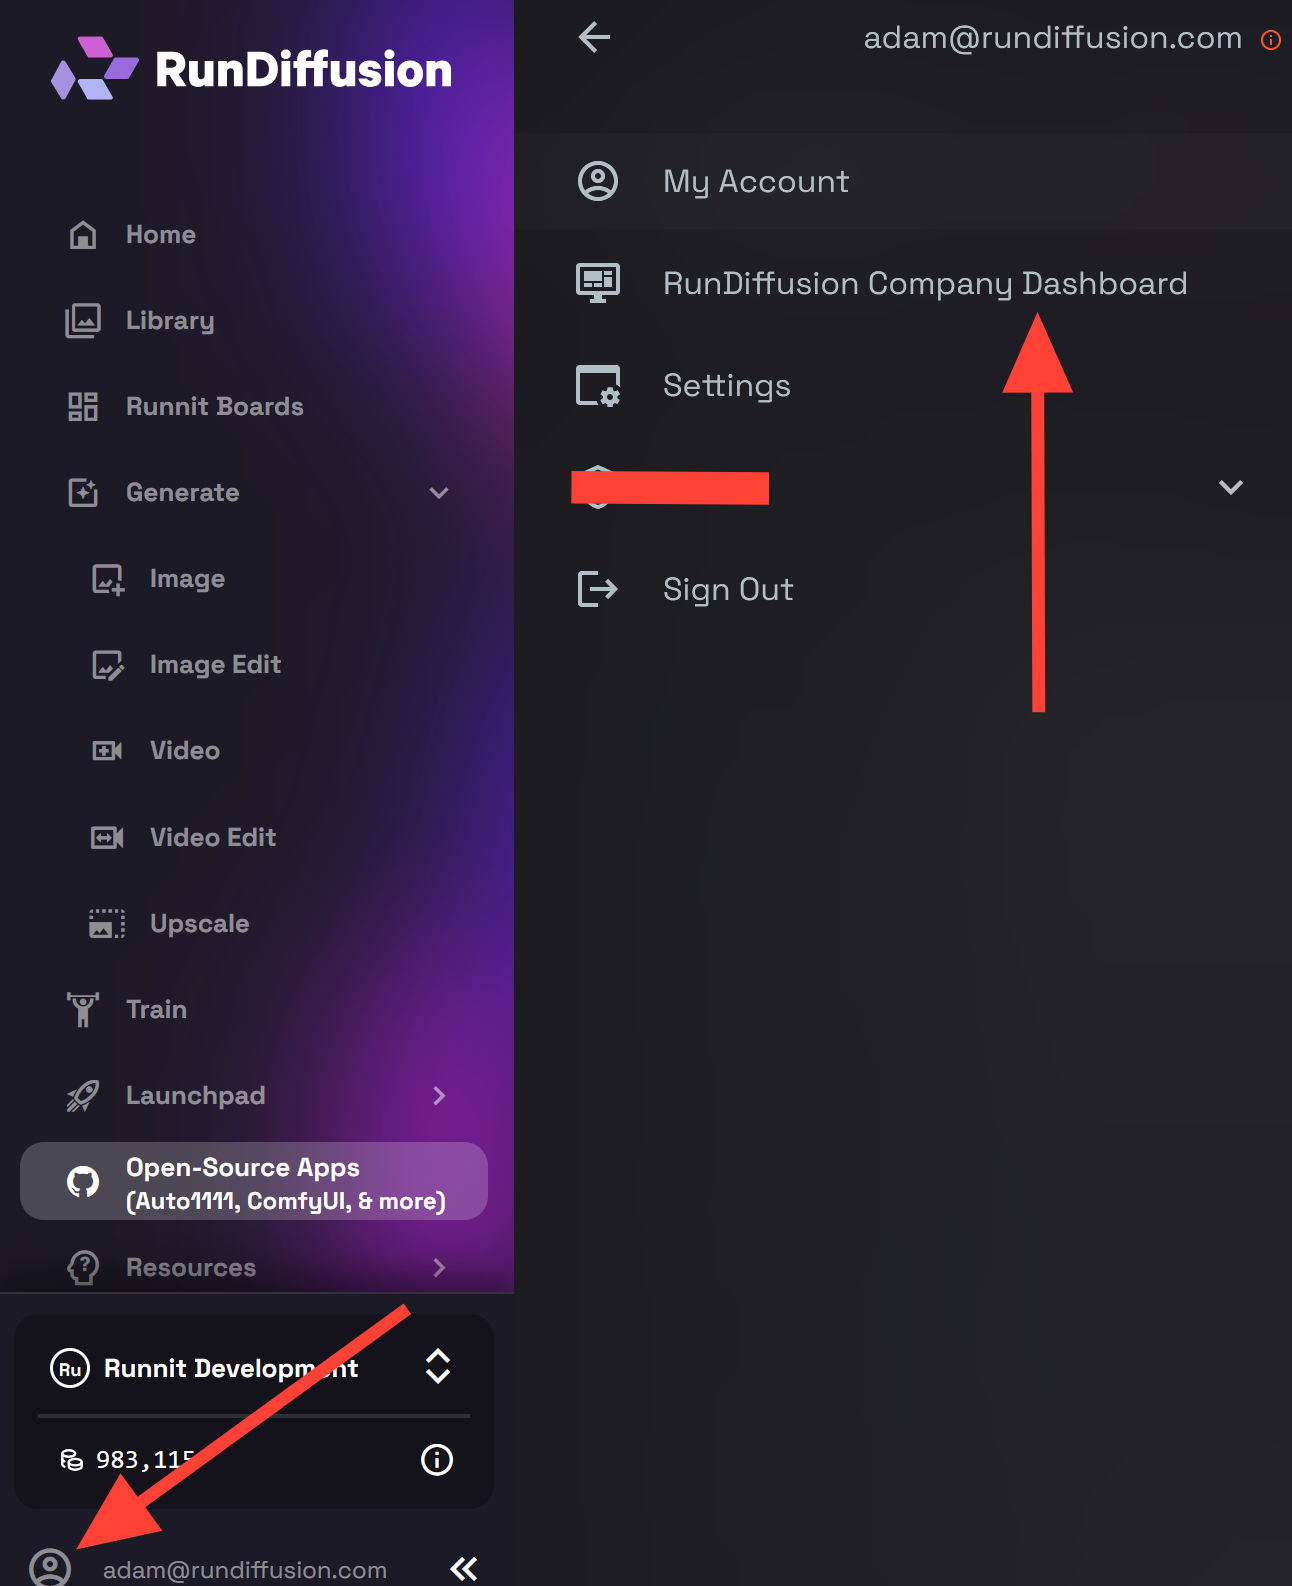Screen dimensions: 1292x1586
Task: Click Sign Out
Action: click(x=728, y=590)
